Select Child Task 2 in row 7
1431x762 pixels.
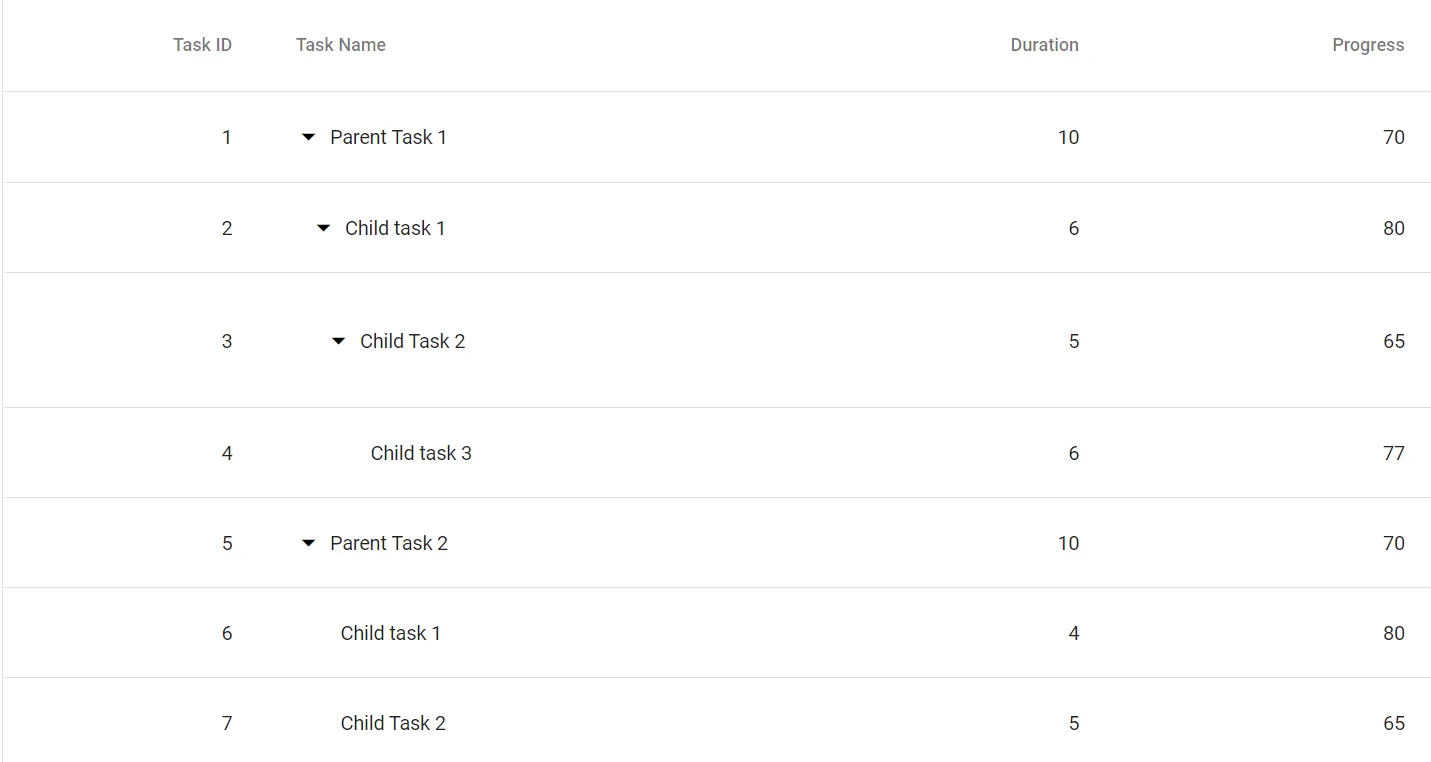coord(393,724)
